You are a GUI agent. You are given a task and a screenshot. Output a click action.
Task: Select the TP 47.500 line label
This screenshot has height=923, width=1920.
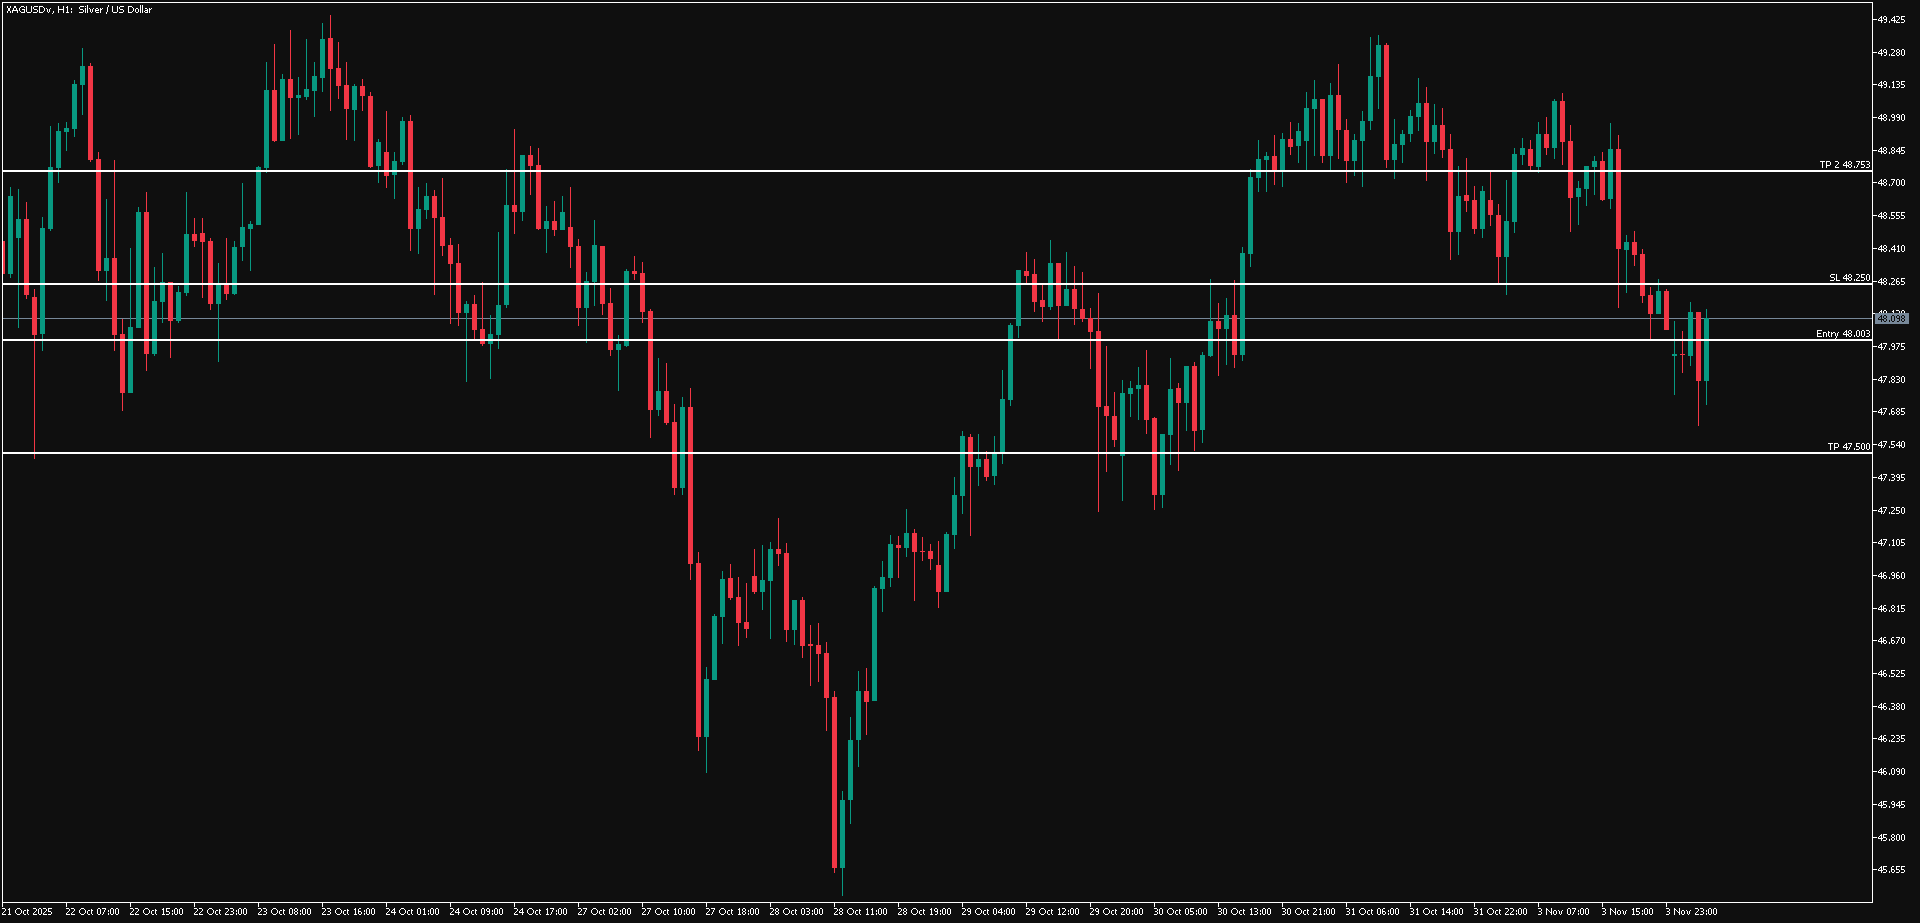tap(1848, 447)
